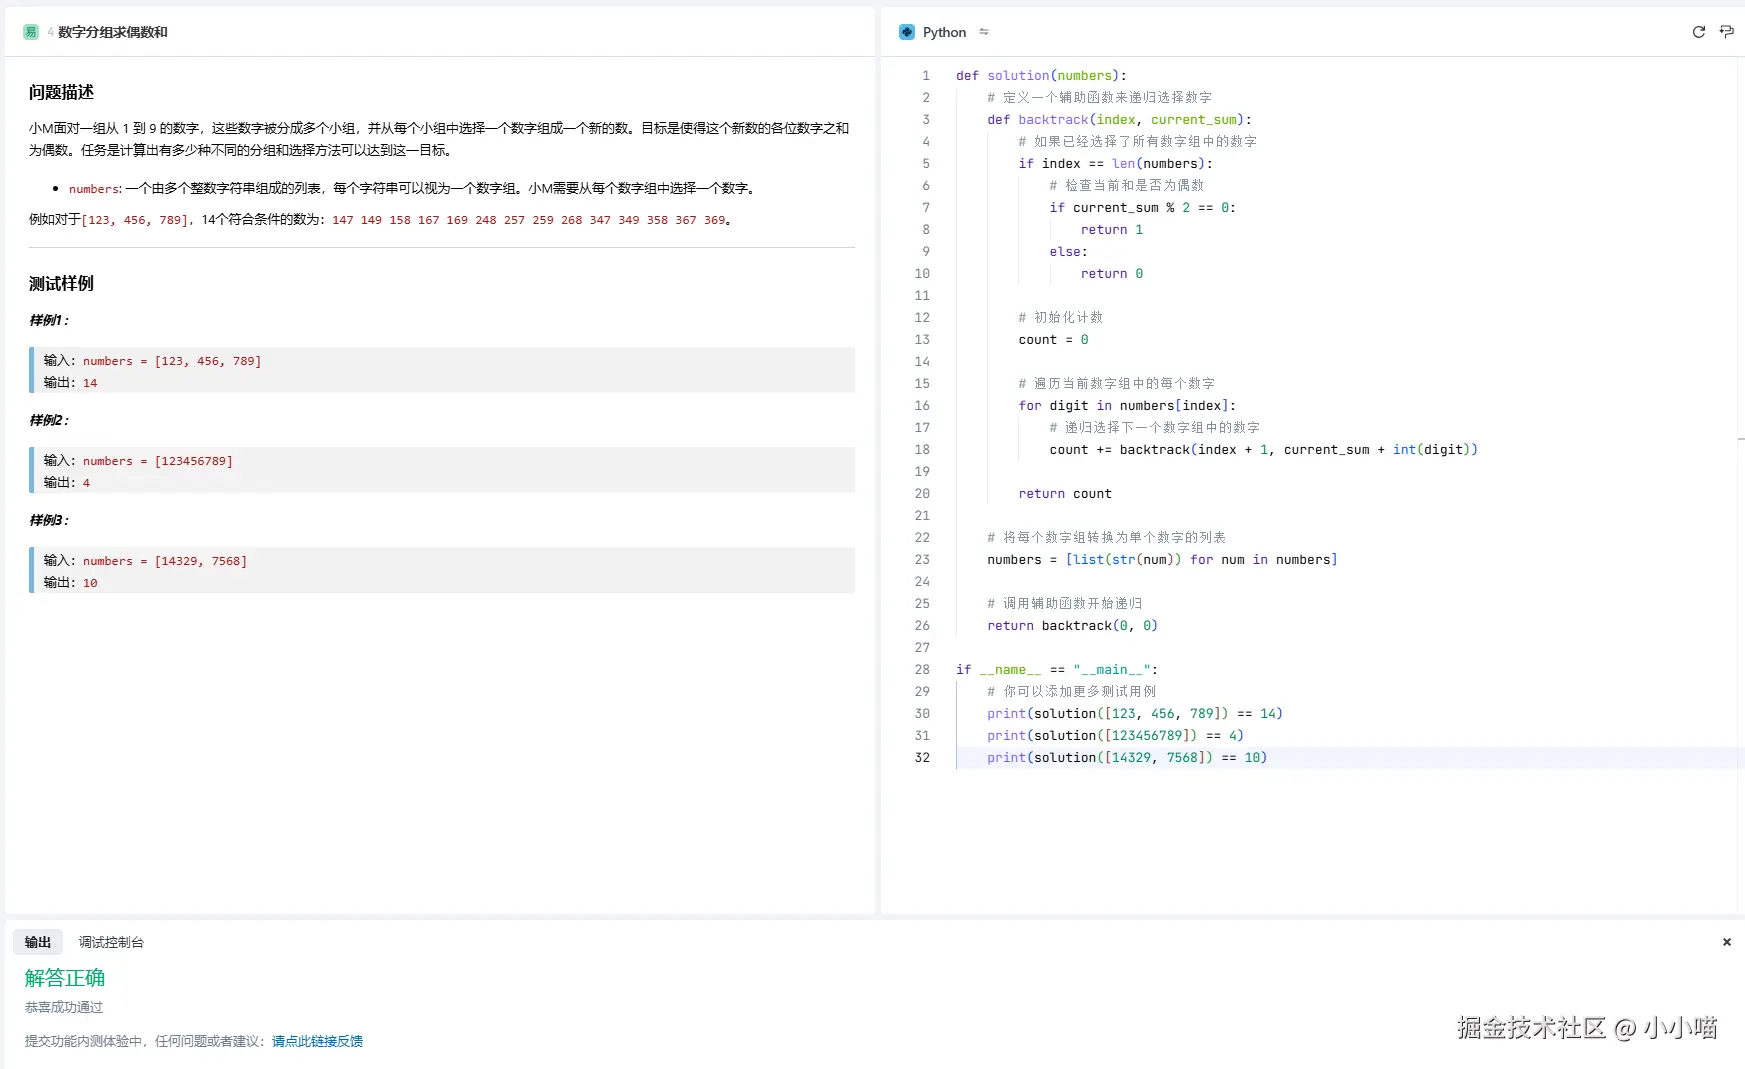The image size is (1745, 1069).
Task: Click the switch language arrows icon
Action: (x=984, y=32)
